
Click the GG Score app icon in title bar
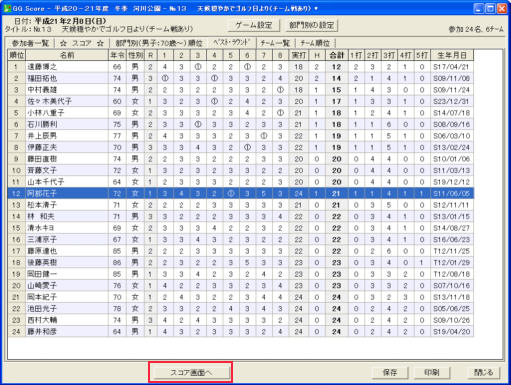pos(6,8)
